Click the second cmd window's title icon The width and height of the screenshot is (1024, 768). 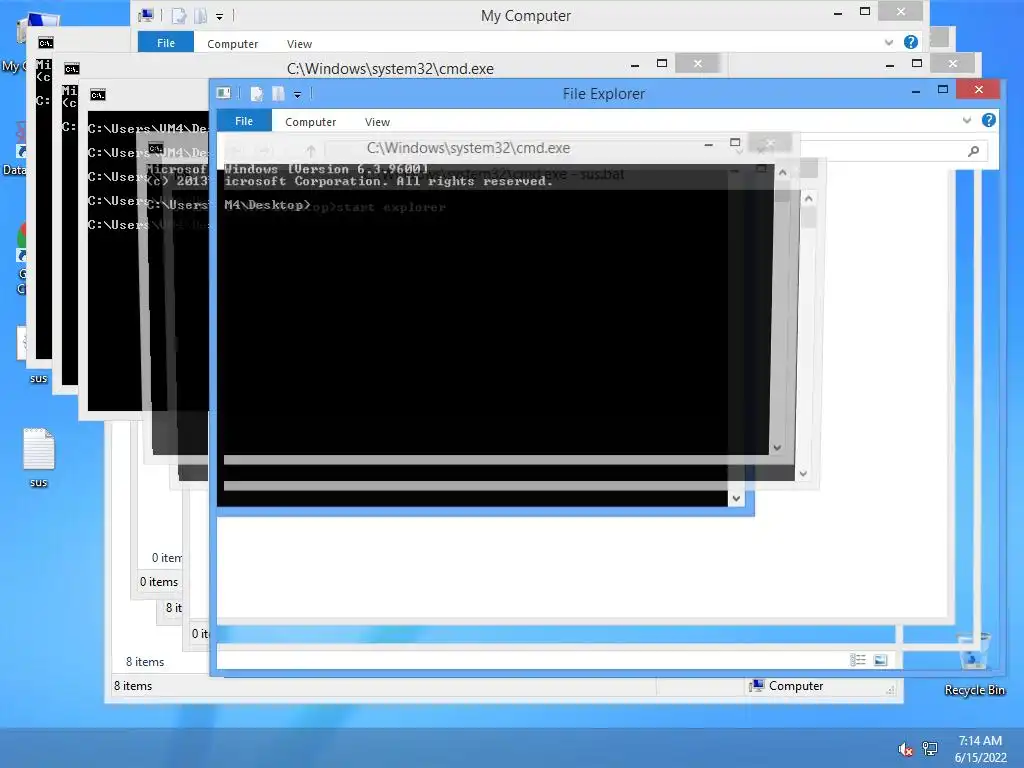click(72, 69)
